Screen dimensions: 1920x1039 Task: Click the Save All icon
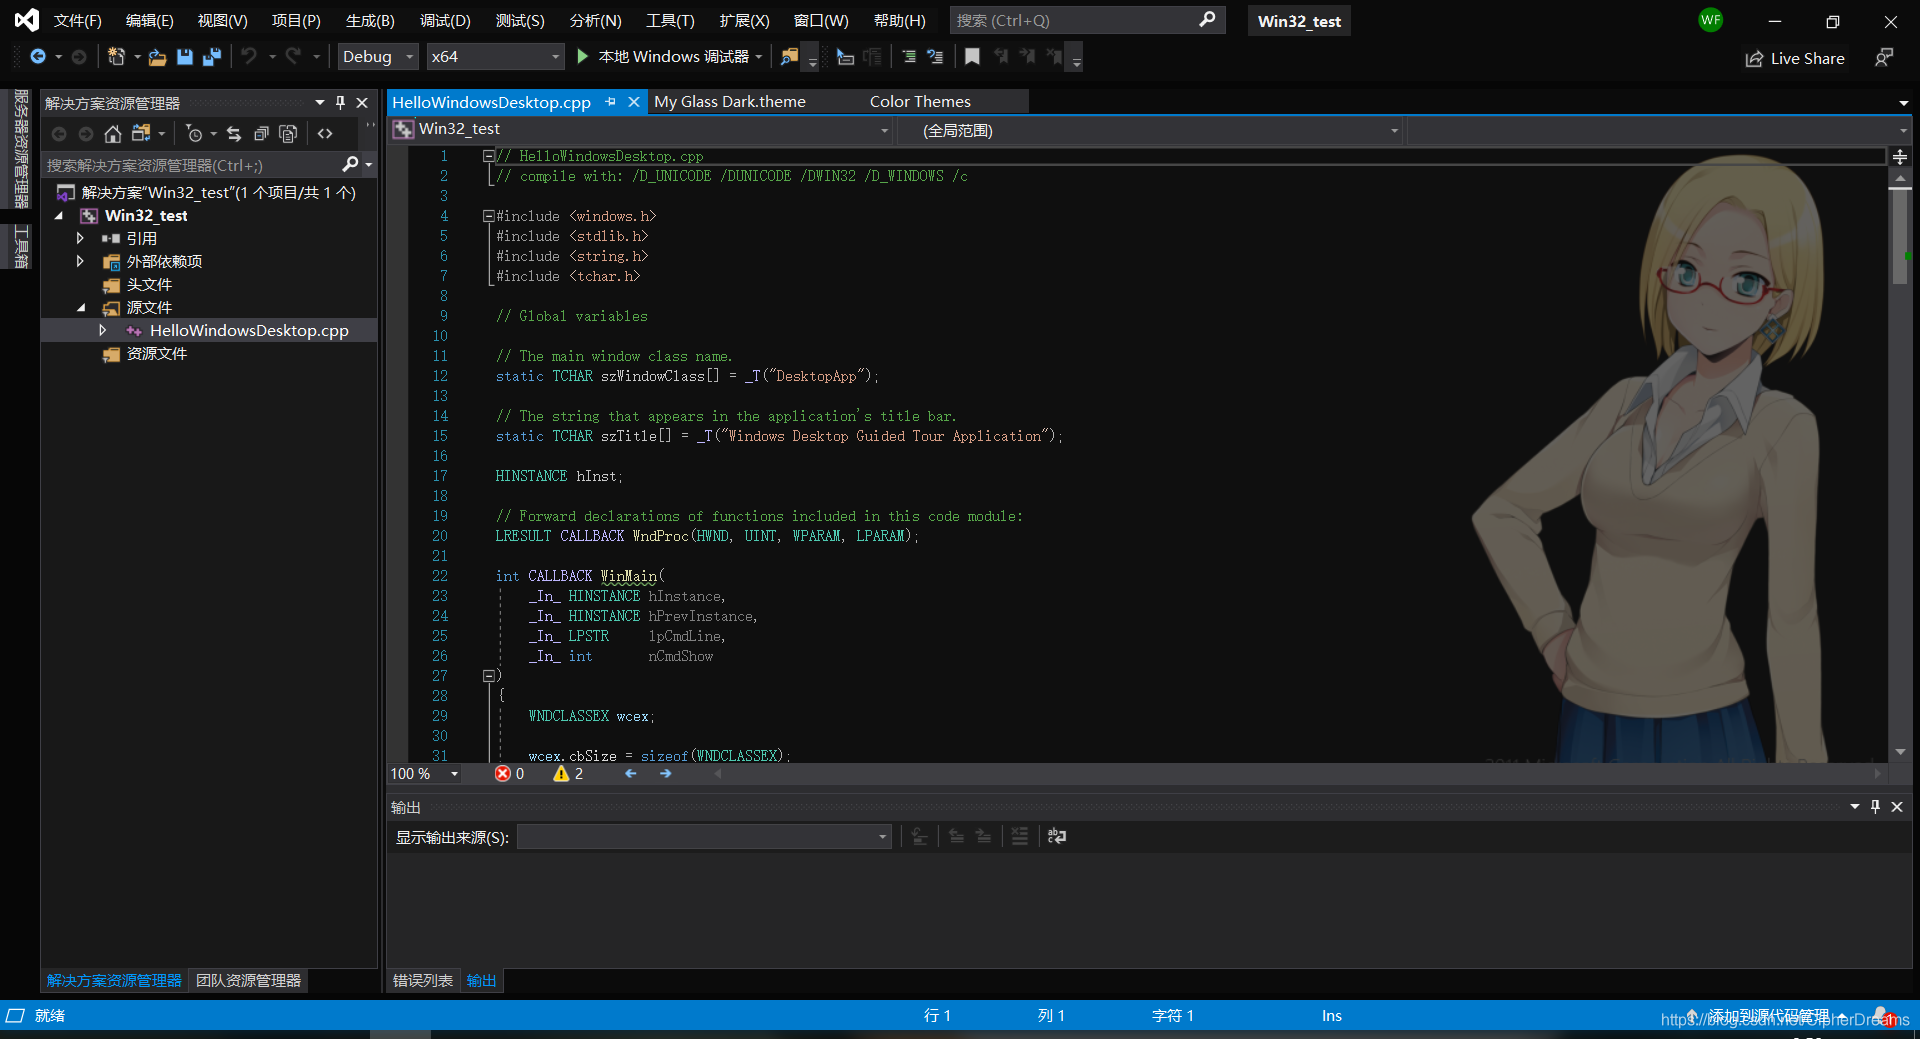point(212,57)
